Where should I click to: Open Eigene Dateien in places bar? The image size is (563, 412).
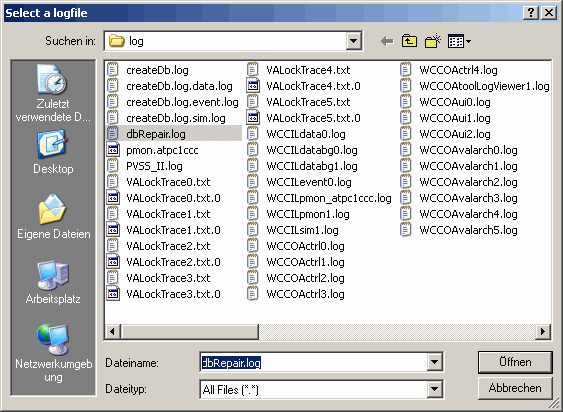pyautogui.click(x=53, y=217)
